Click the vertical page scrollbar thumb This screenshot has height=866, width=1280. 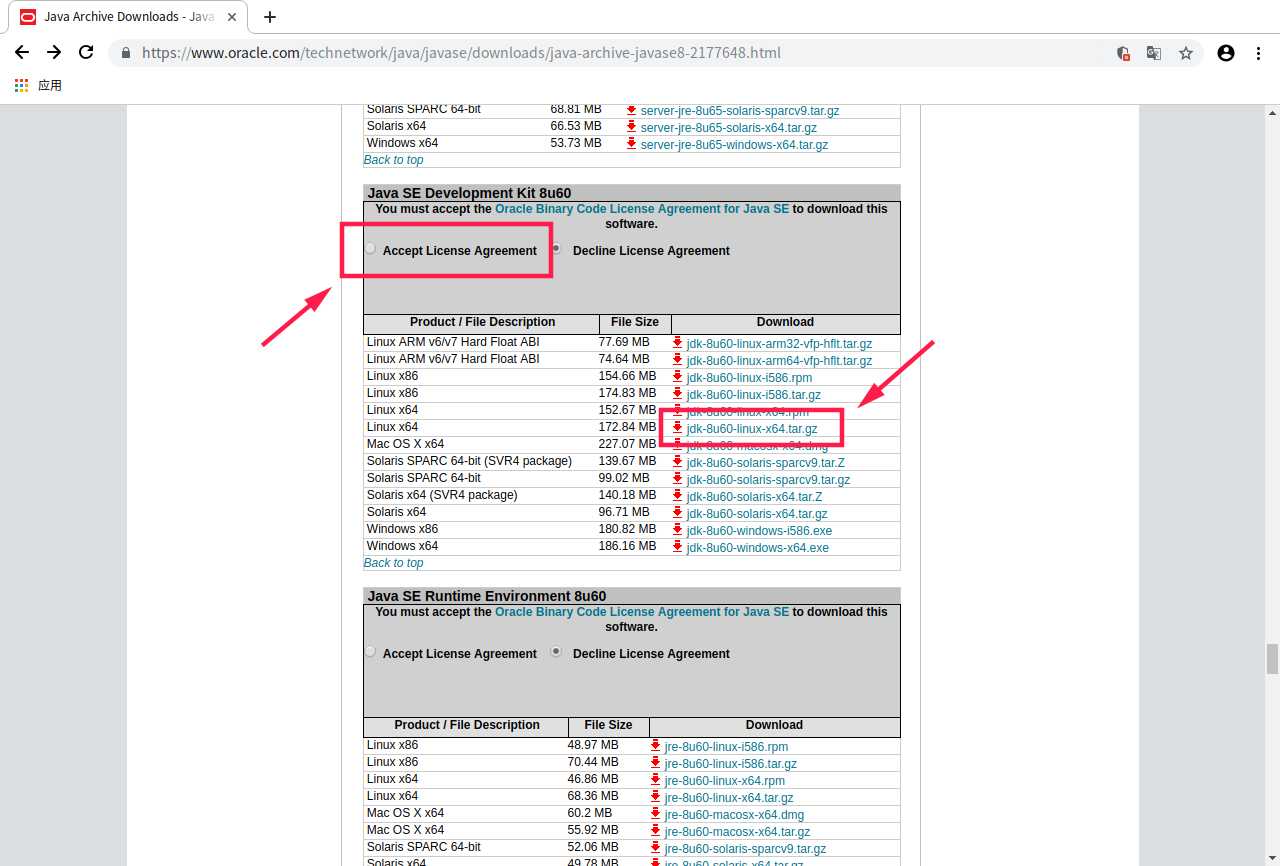tap(1272, 659)
